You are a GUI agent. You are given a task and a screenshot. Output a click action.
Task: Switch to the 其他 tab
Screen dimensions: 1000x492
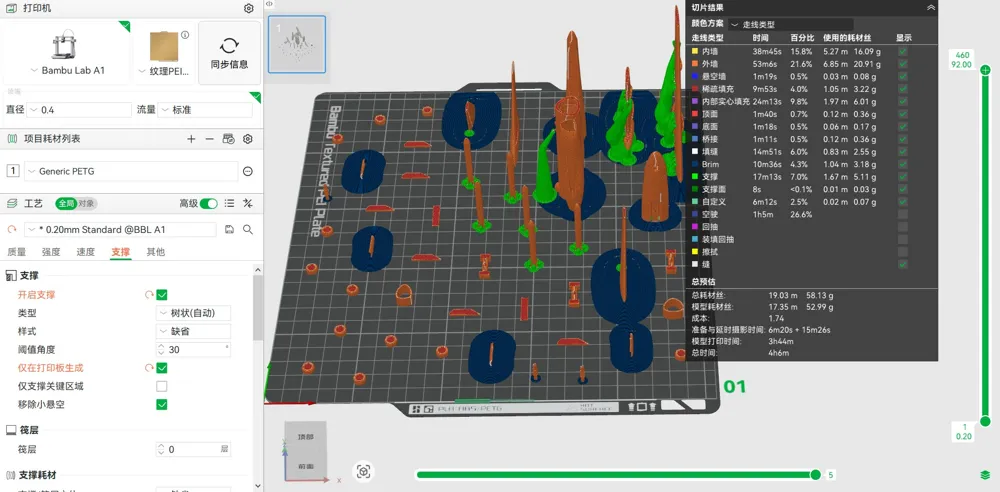(156, 252)
